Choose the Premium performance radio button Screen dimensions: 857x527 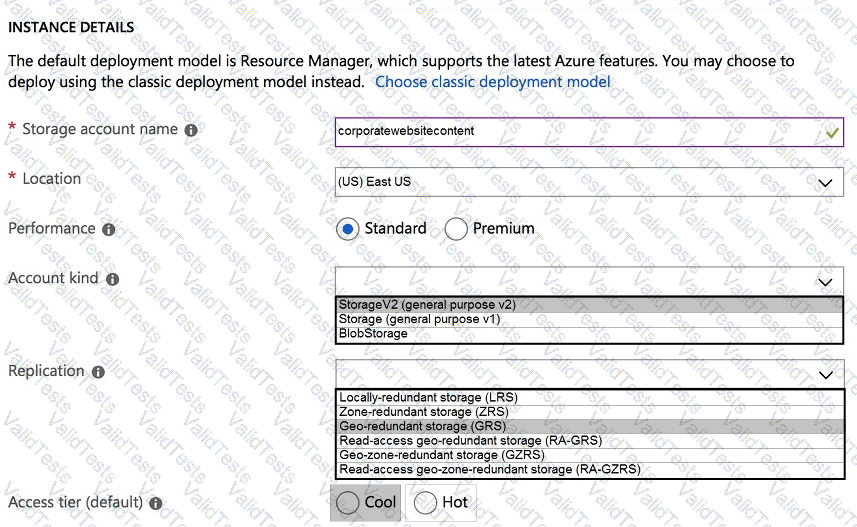click(456, 229)
